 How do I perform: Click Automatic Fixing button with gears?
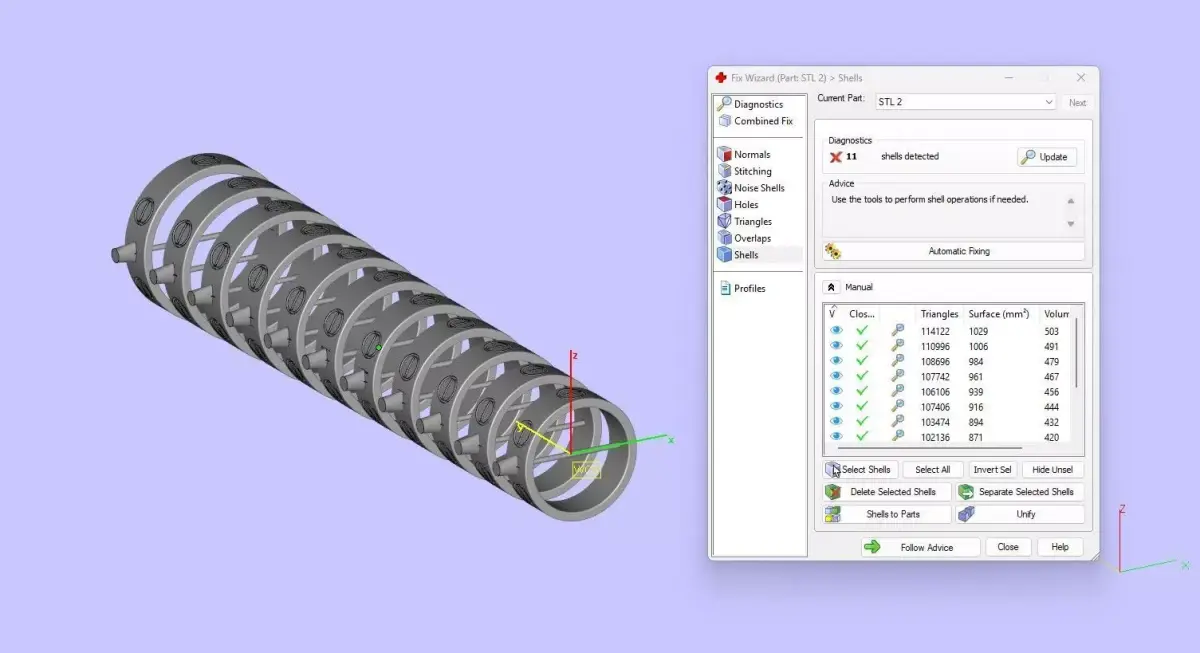point(953,251)
